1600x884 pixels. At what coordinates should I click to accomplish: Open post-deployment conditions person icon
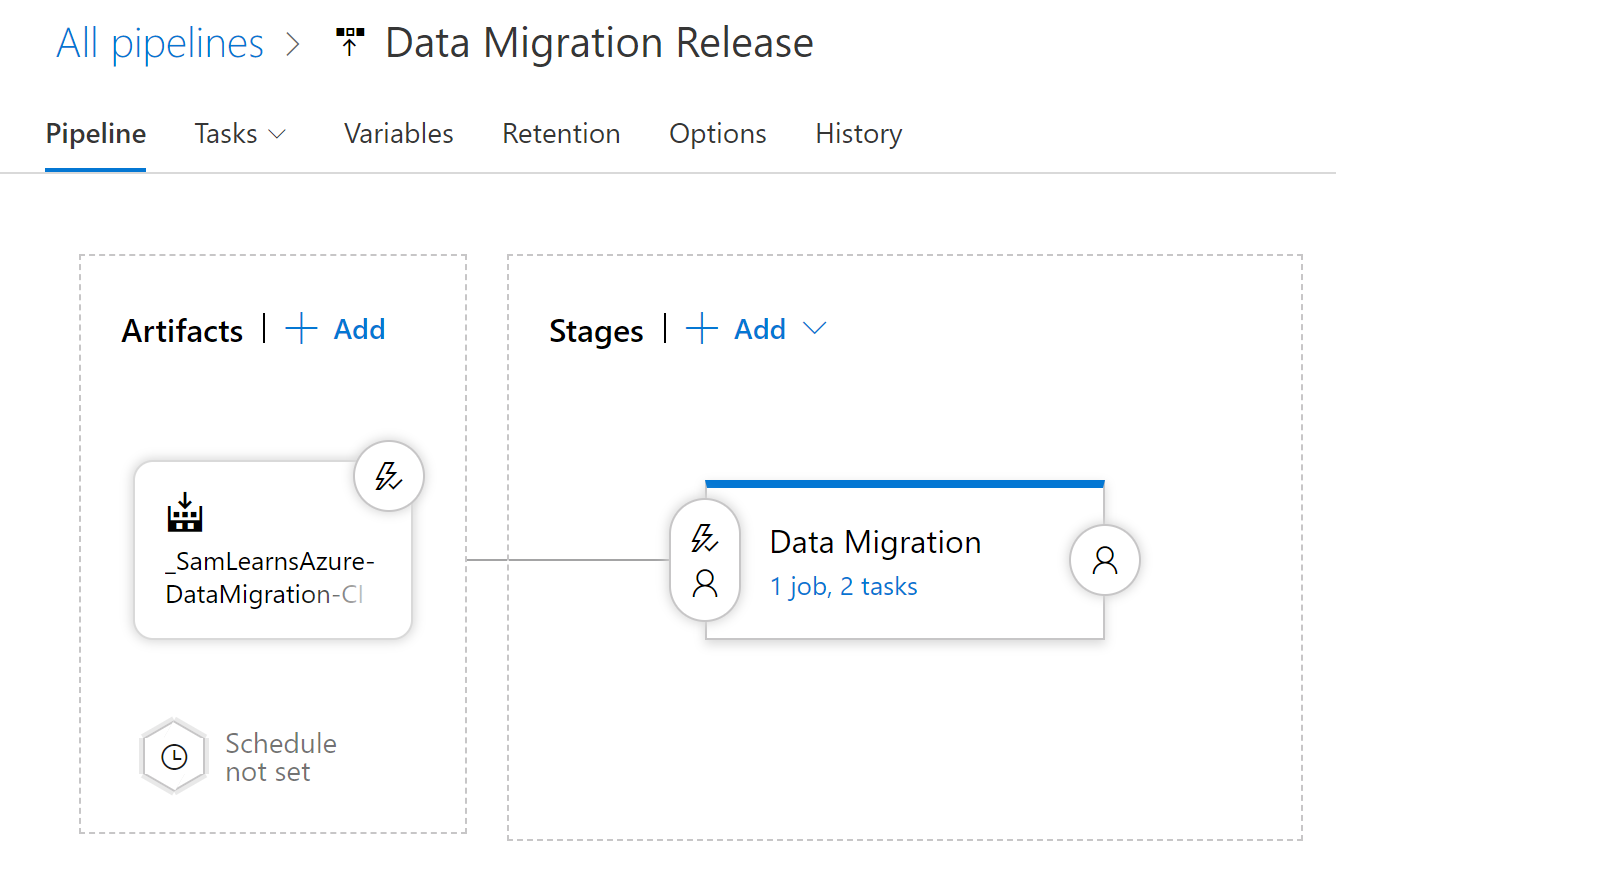click(1104, 560)
